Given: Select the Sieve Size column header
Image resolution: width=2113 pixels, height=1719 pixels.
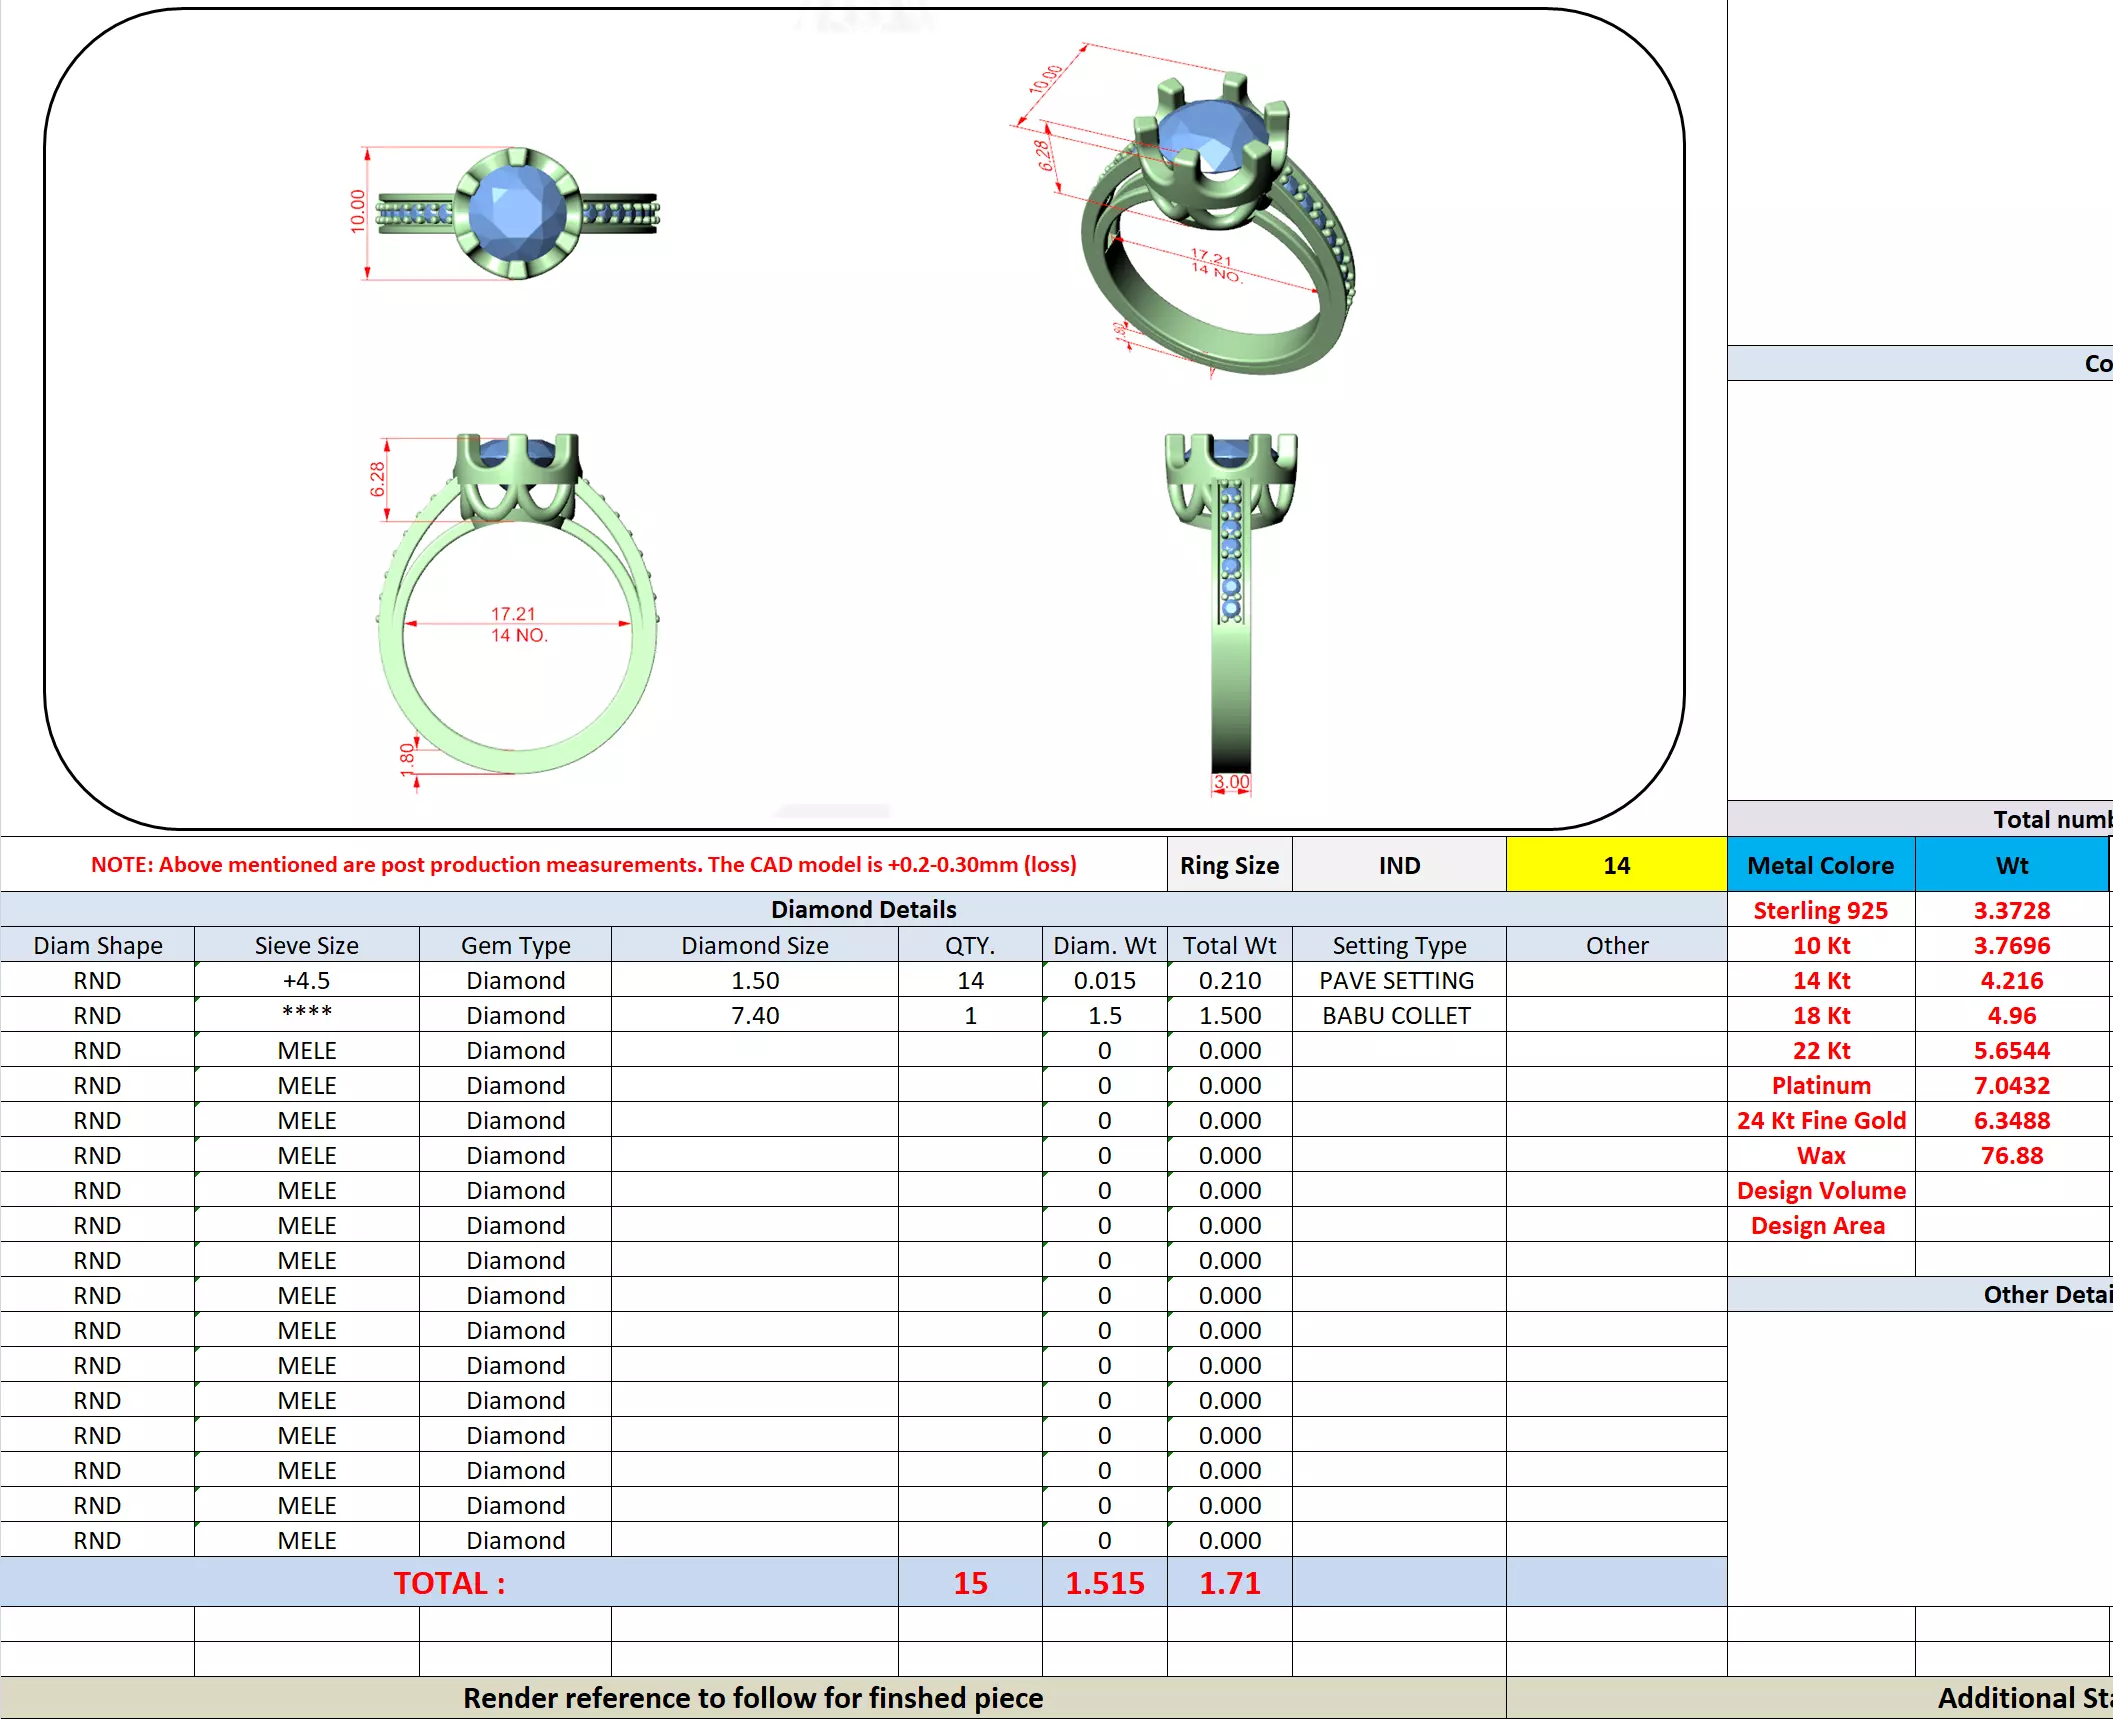Looking at the screenshot, I should click(306, 945).
